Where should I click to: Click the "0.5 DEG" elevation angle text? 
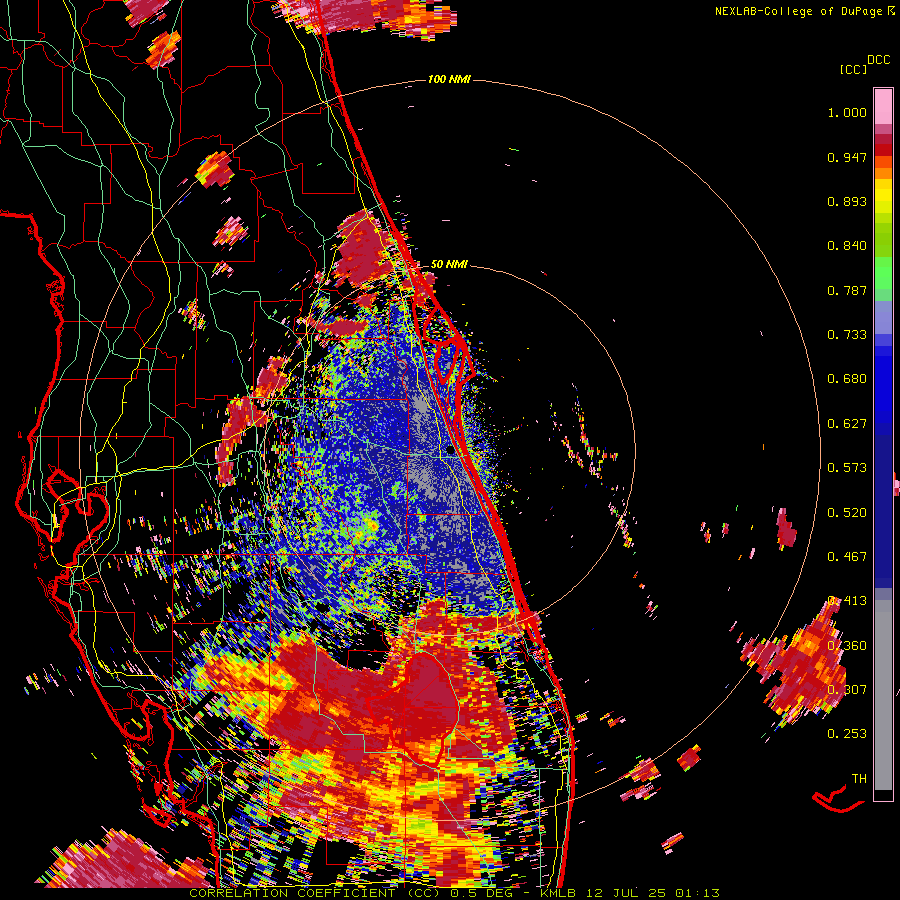coord(481,893)
